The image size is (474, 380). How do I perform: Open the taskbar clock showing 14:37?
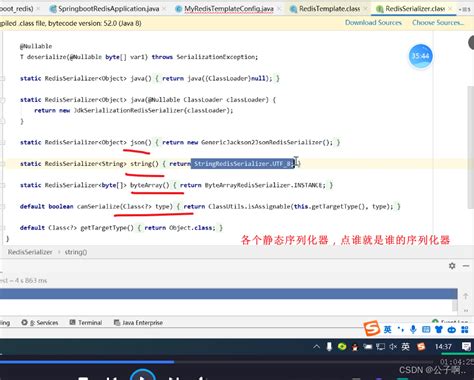tap(443, 347)
